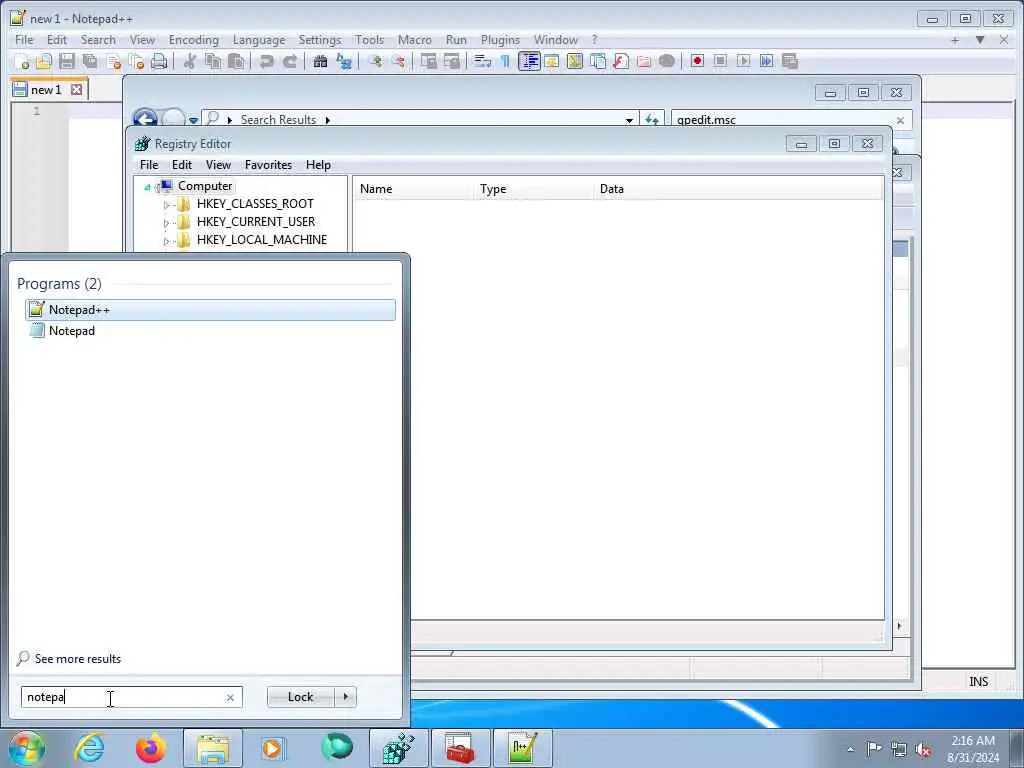Screen dimensions: 1024x768
Task: Click the New file icon in Notepad++ toolbar
Action: (x=22, y=61)
